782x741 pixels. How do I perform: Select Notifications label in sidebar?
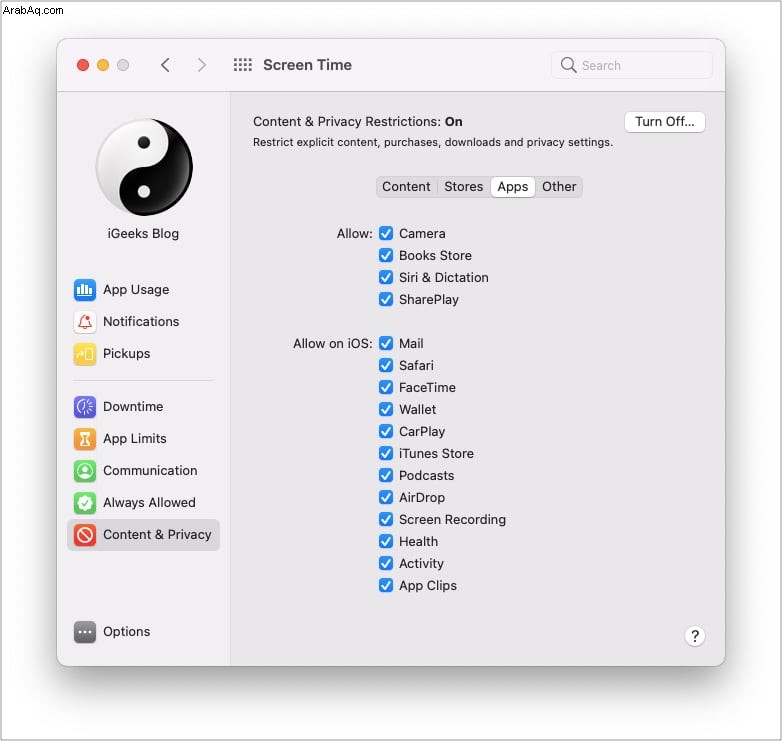141,322
